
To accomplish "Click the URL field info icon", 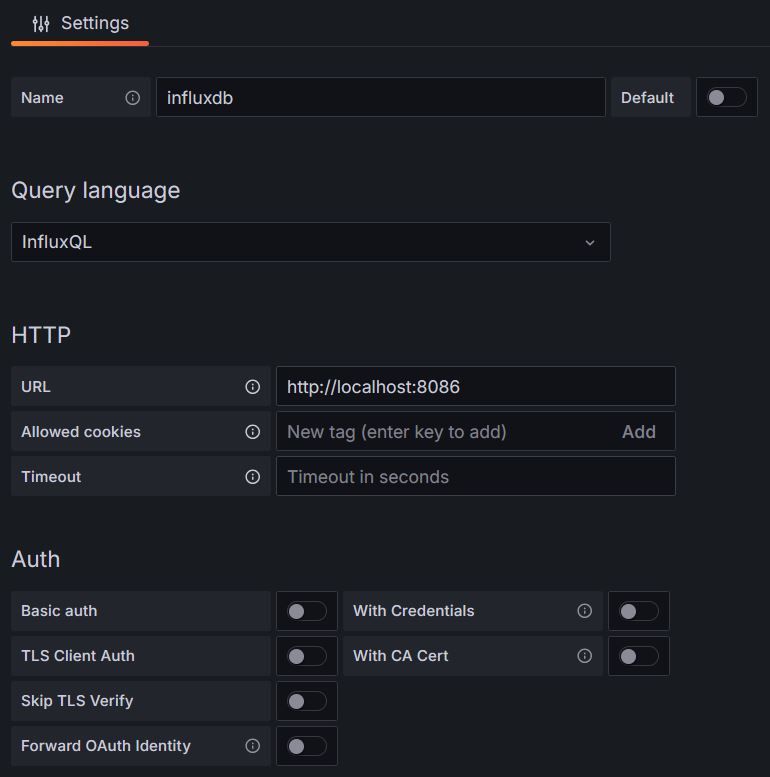I will tap(253, 387).
